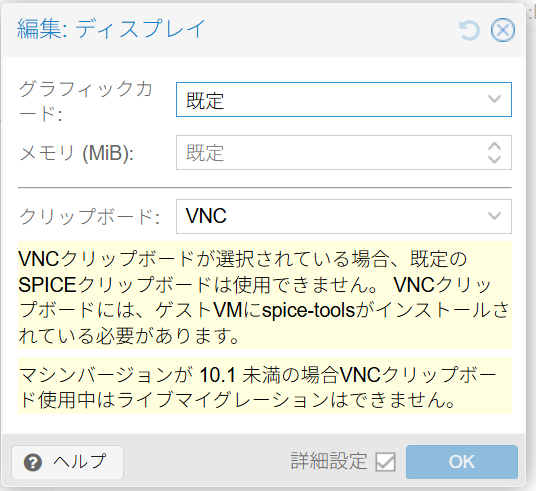
Task: Click the reset (undo arrow) icon in dialog header
Action: pos(469,30)
